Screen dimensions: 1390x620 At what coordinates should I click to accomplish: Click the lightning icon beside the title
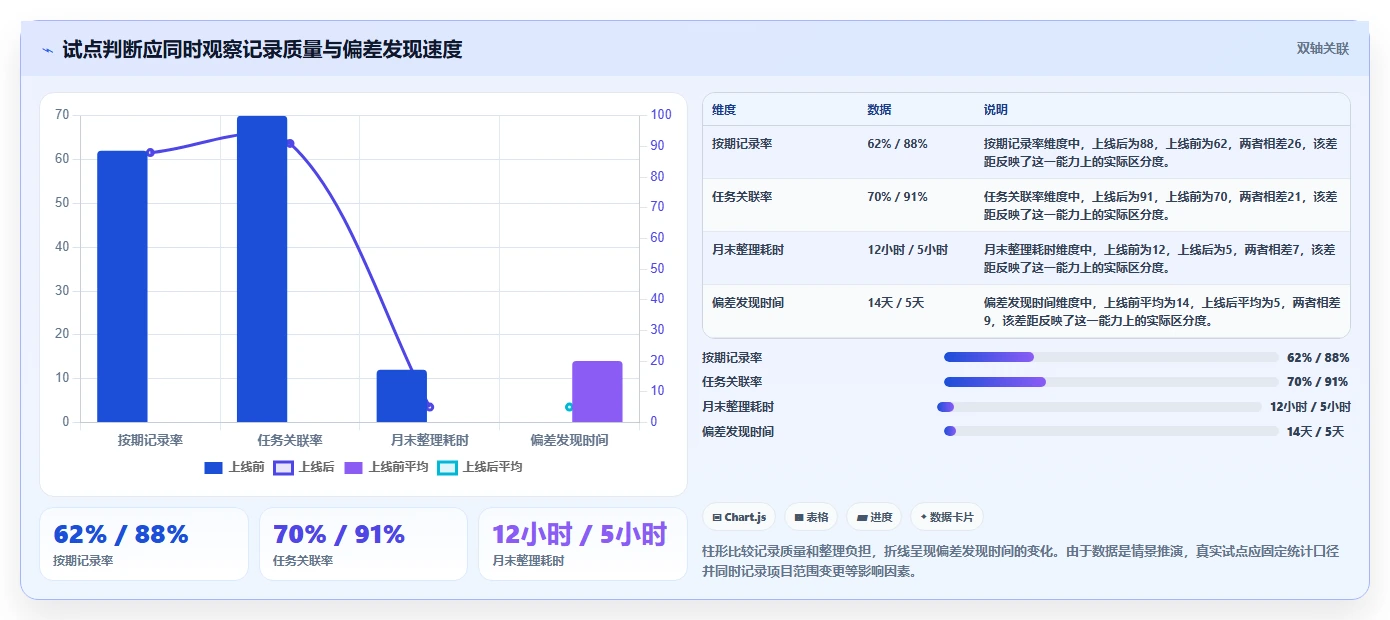[x=47, y=50]
